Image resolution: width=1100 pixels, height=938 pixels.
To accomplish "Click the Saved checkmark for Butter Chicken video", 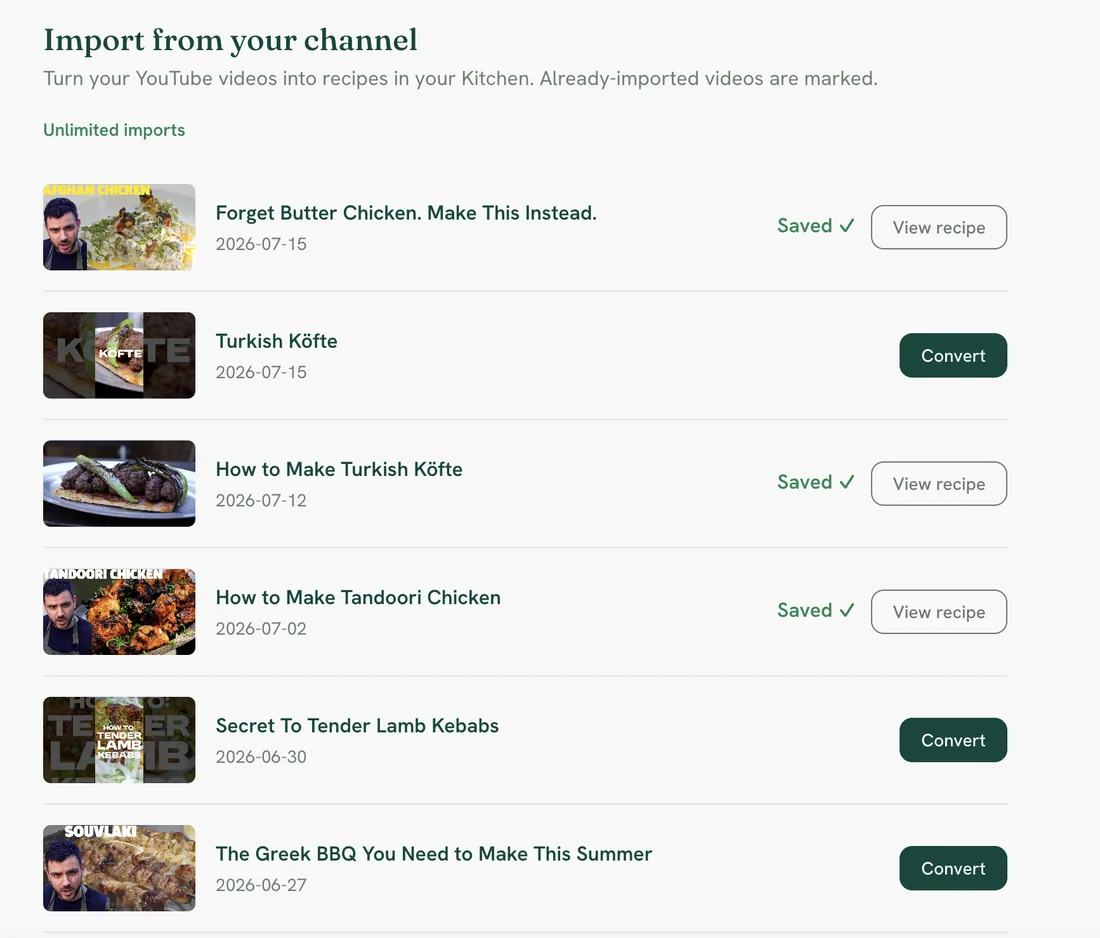I will click(816, 226).
